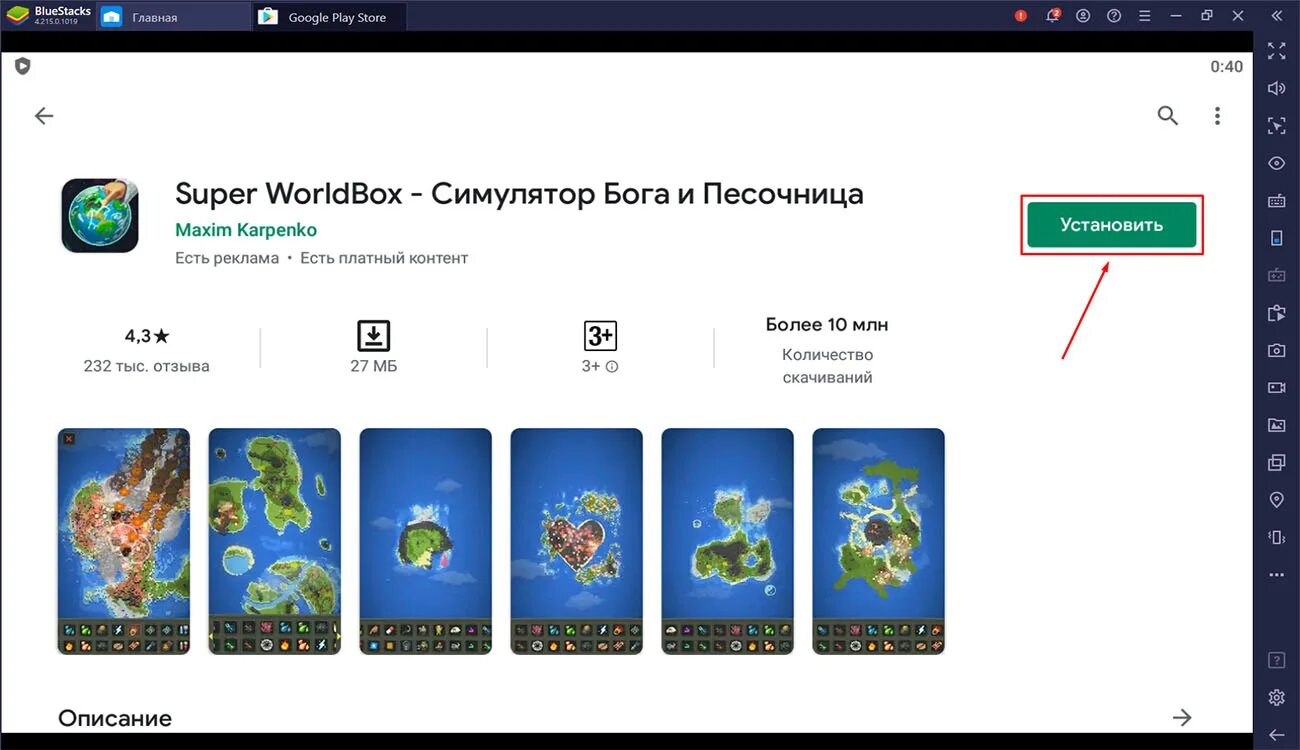Open the media folder sidebar icon

pos(1276,425)
